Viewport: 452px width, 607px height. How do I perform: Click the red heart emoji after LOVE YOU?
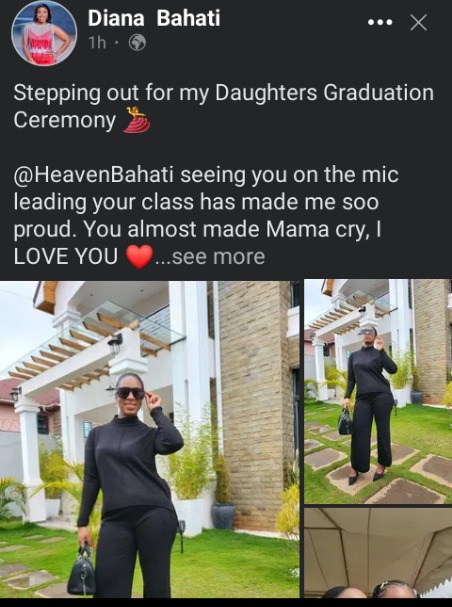(x=140, y=257)
